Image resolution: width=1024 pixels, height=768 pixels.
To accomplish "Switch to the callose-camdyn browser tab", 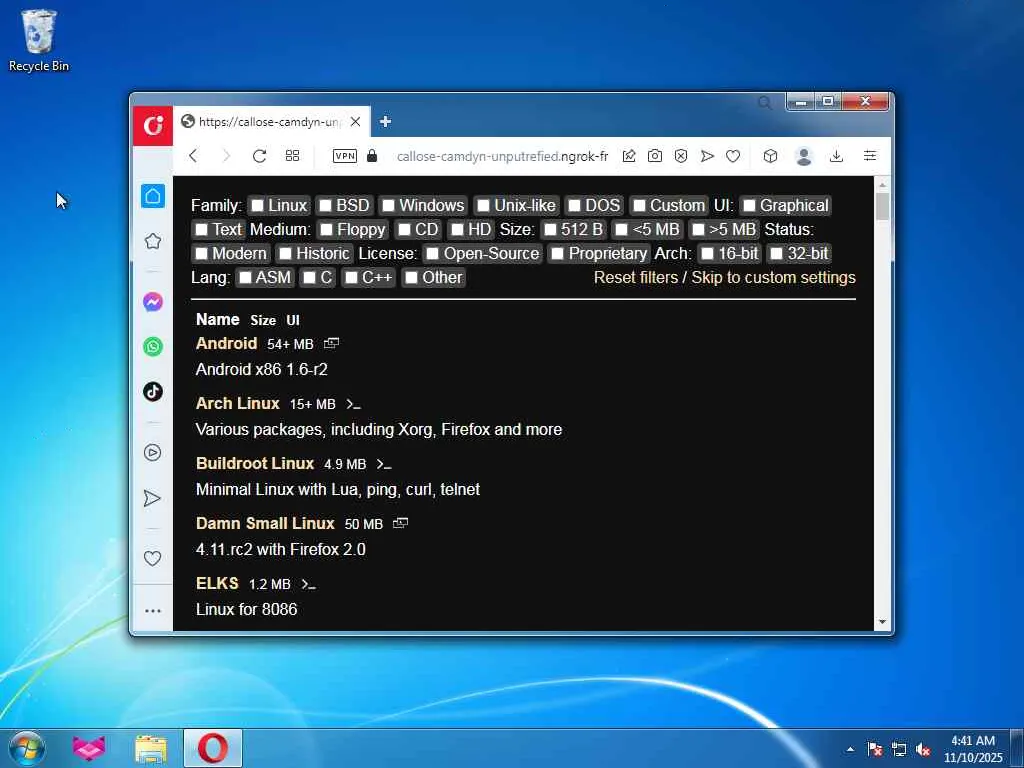I will point(270,122).
